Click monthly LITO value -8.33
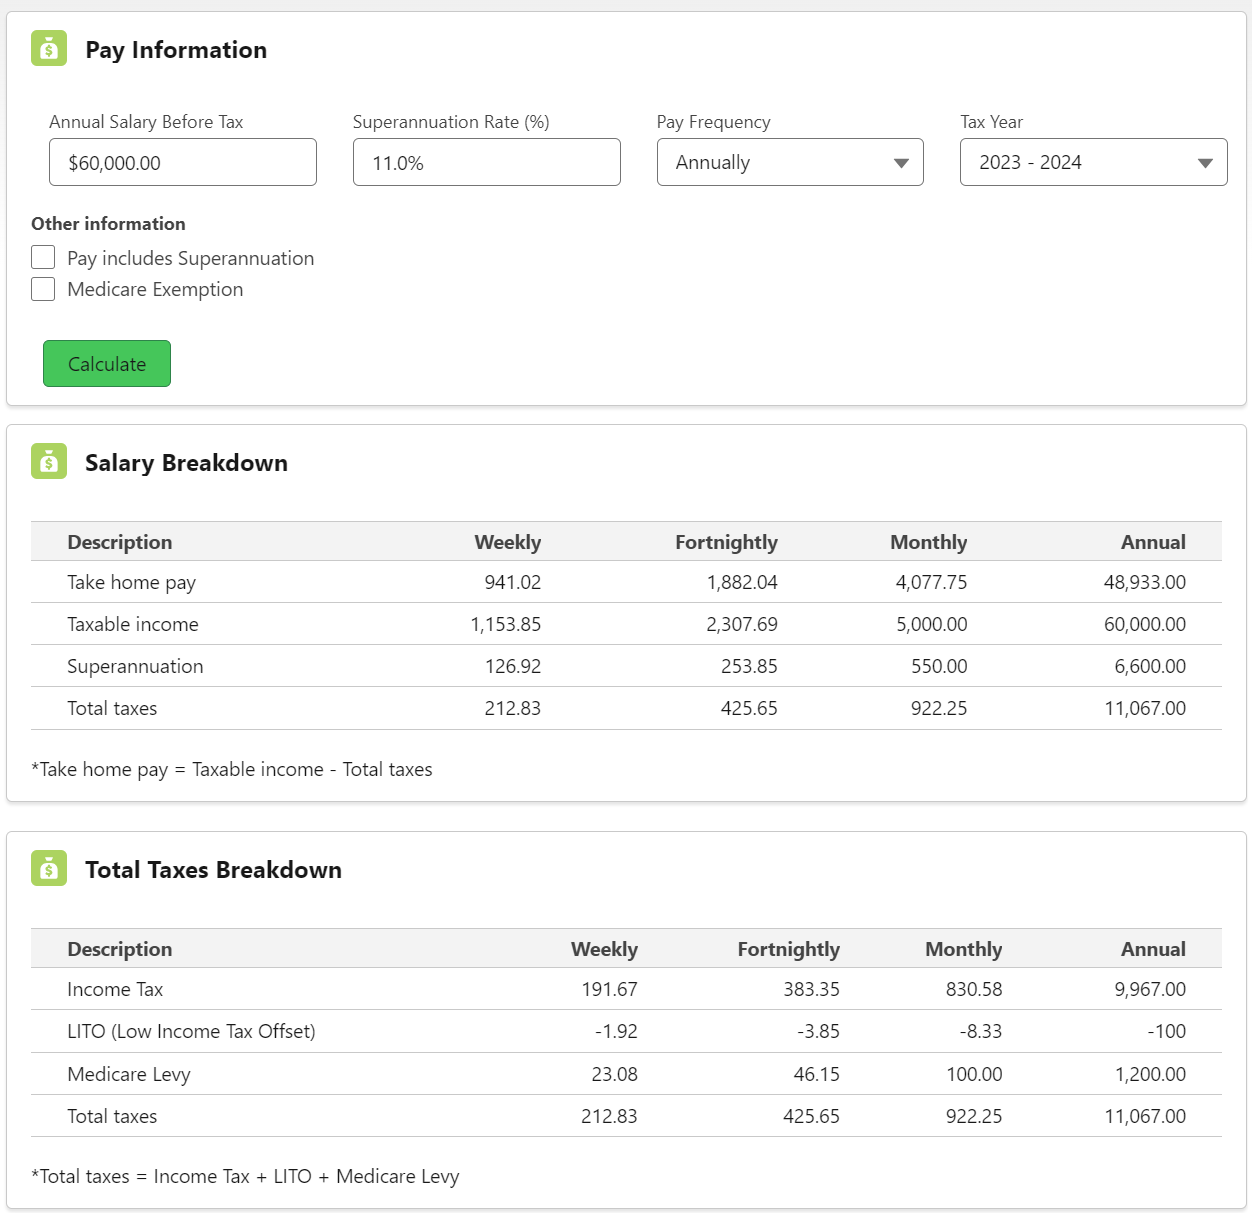Screen dimensions: 1252x1213 point(981,1031)
